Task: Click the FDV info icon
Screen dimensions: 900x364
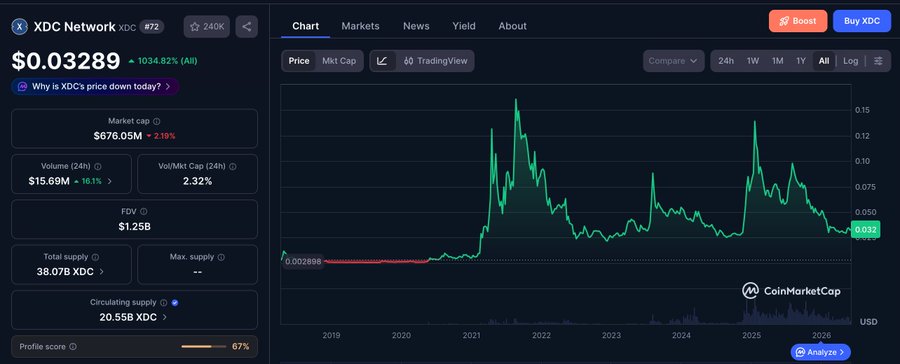Action: click(x=143, y=212)
